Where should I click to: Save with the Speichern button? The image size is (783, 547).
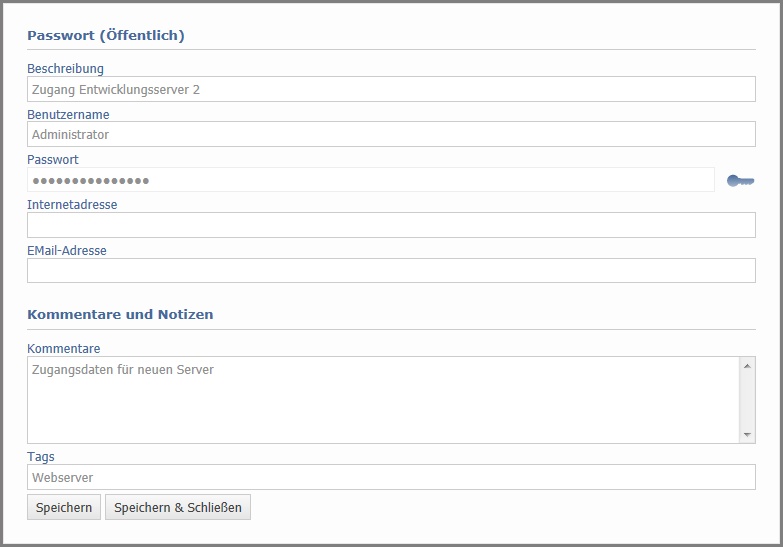tap(64, 508)
